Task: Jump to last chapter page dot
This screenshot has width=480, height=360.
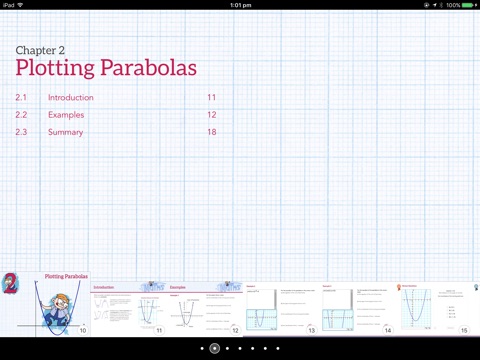Action: tap(278, 348)
